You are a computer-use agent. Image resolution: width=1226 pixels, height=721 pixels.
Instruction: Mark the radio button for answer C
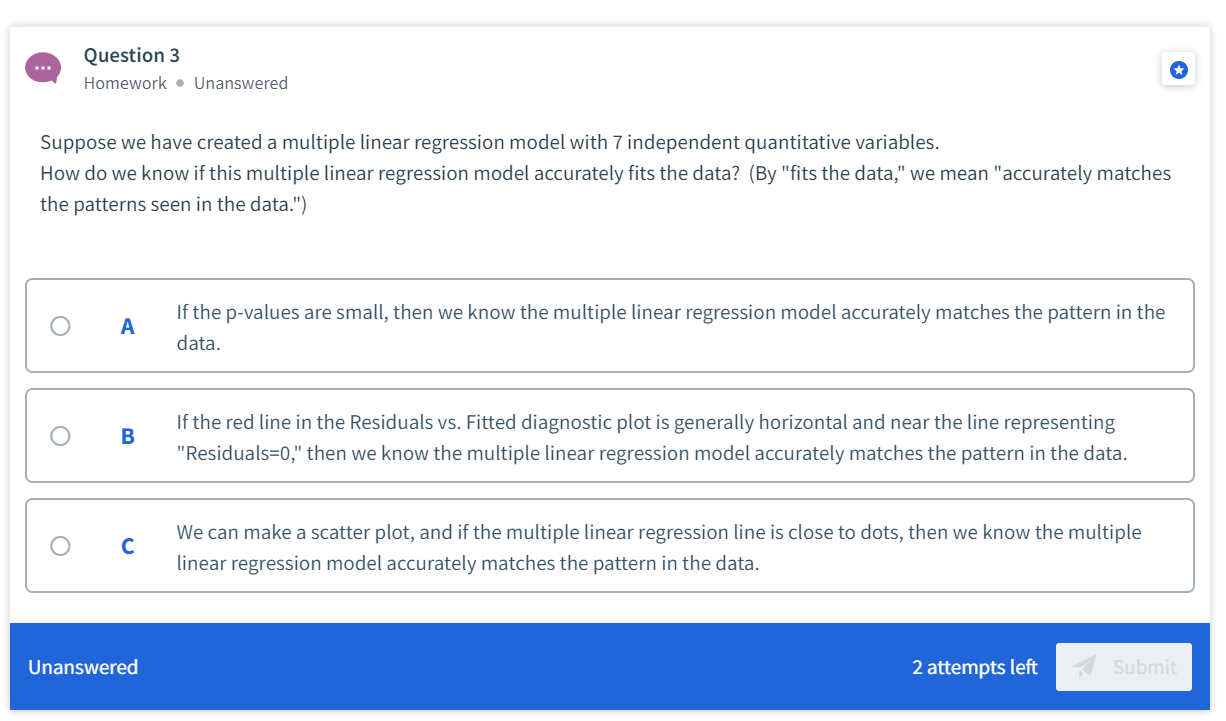[60, 546]
